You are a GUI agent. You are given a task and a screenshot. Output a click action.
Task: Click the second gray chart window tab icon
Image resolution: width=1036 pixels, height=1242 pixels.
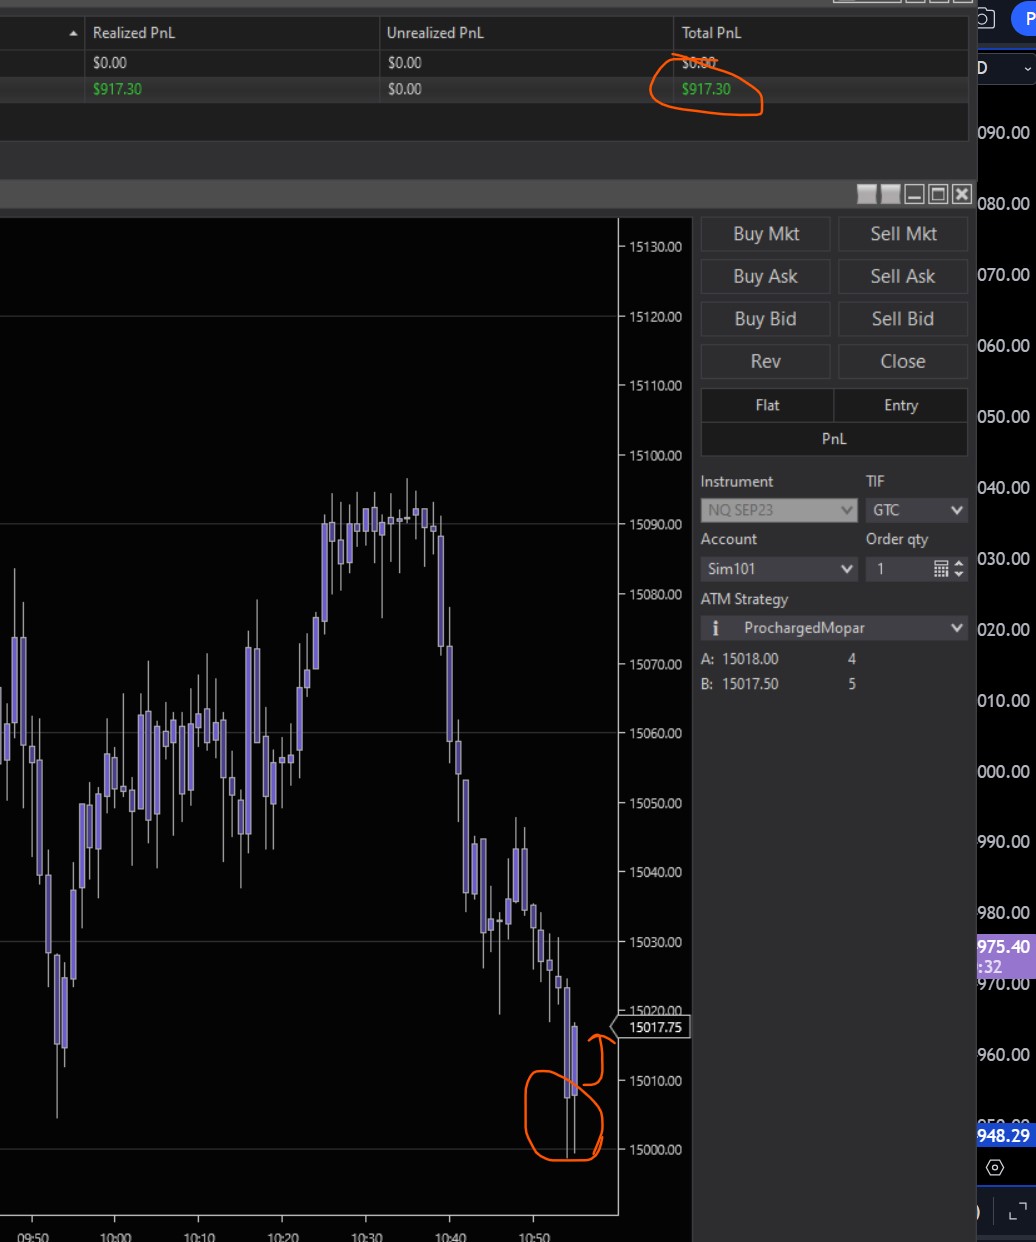(890, 194)
